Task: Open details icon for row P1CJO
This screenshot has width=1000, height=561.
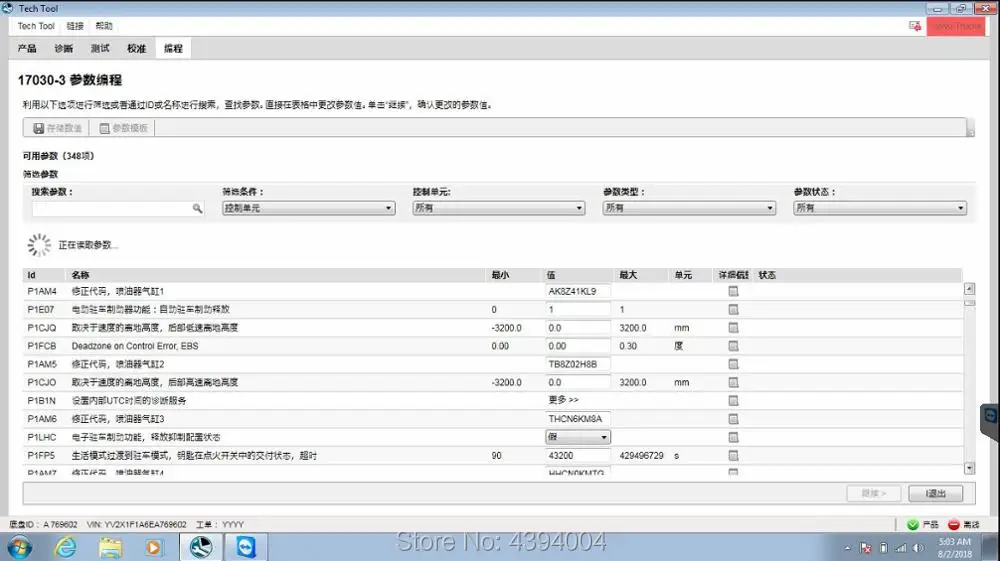Action: pos(733,382)
